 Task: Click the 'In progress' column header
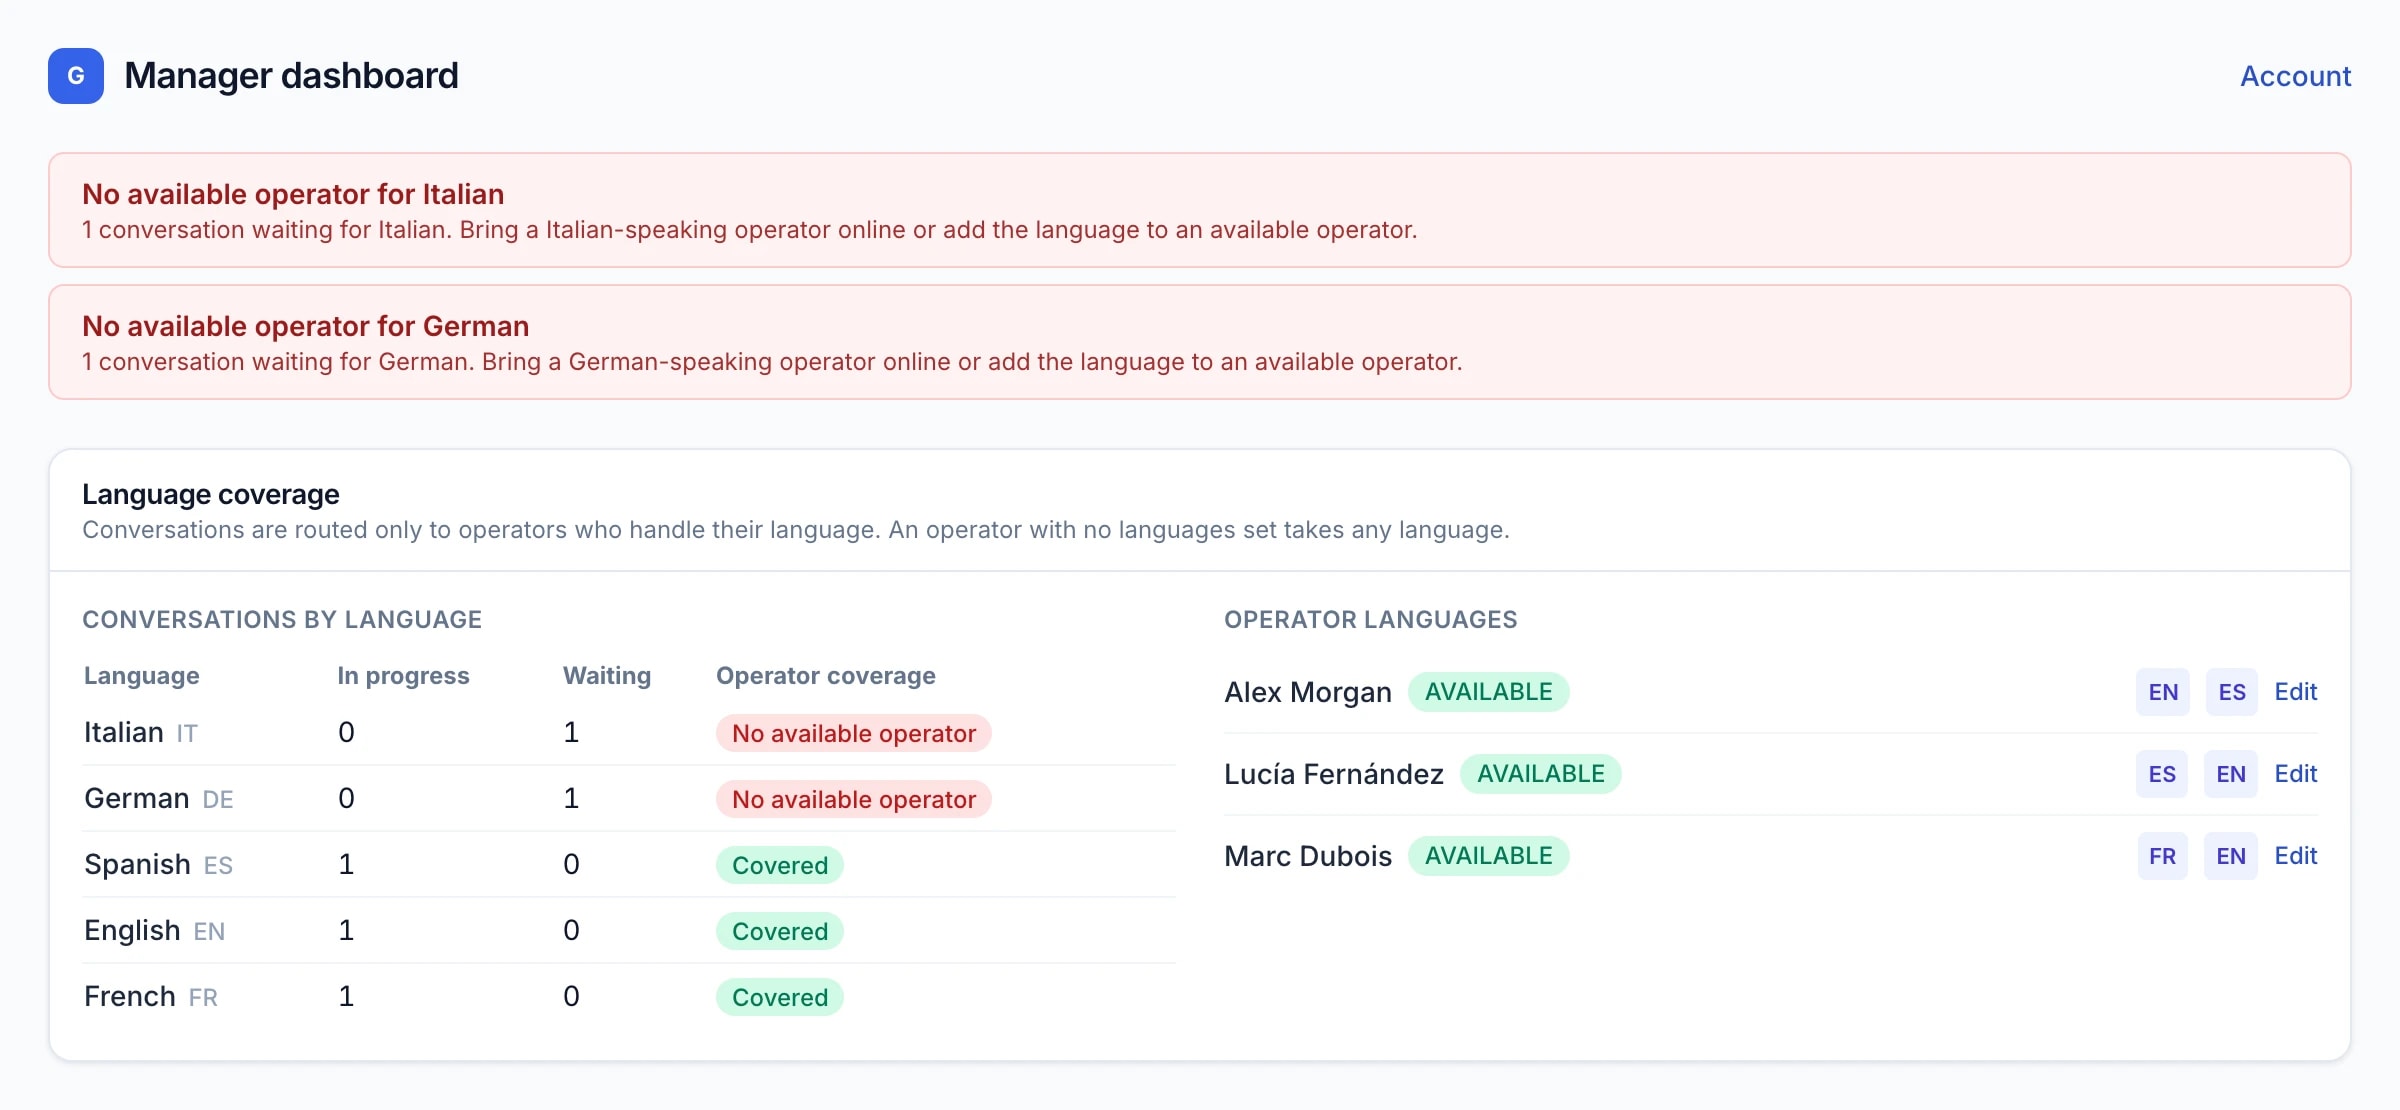pos(403,676)
